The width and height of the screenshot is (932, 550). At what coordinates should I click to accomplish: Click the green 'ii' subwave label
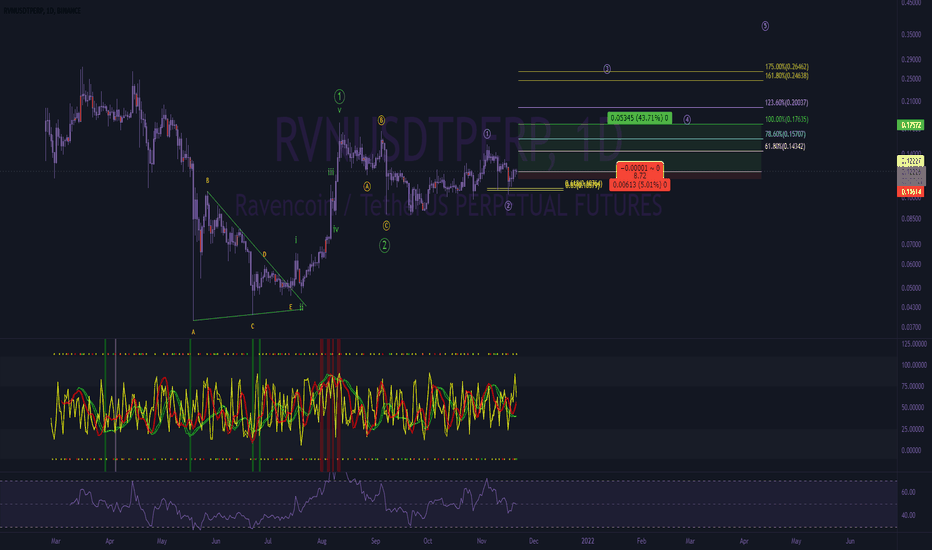[301, 307]
